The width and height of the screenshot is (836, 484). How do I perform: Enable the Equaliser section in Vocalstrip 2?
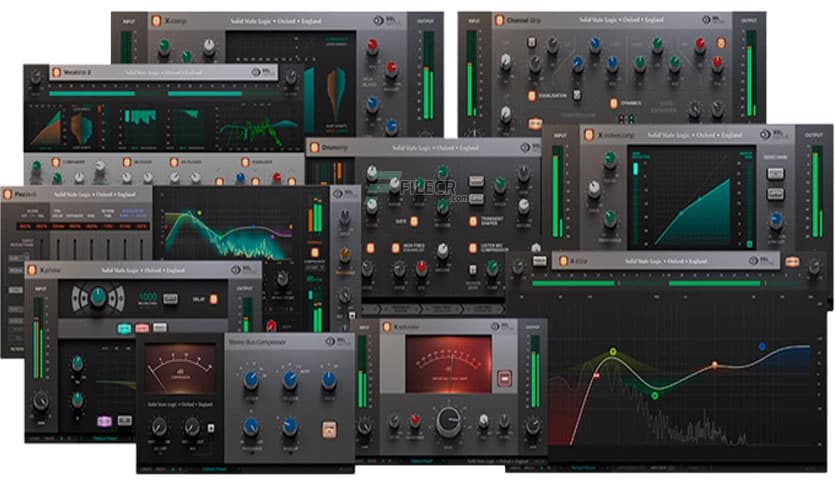click(x=245, y=162)
